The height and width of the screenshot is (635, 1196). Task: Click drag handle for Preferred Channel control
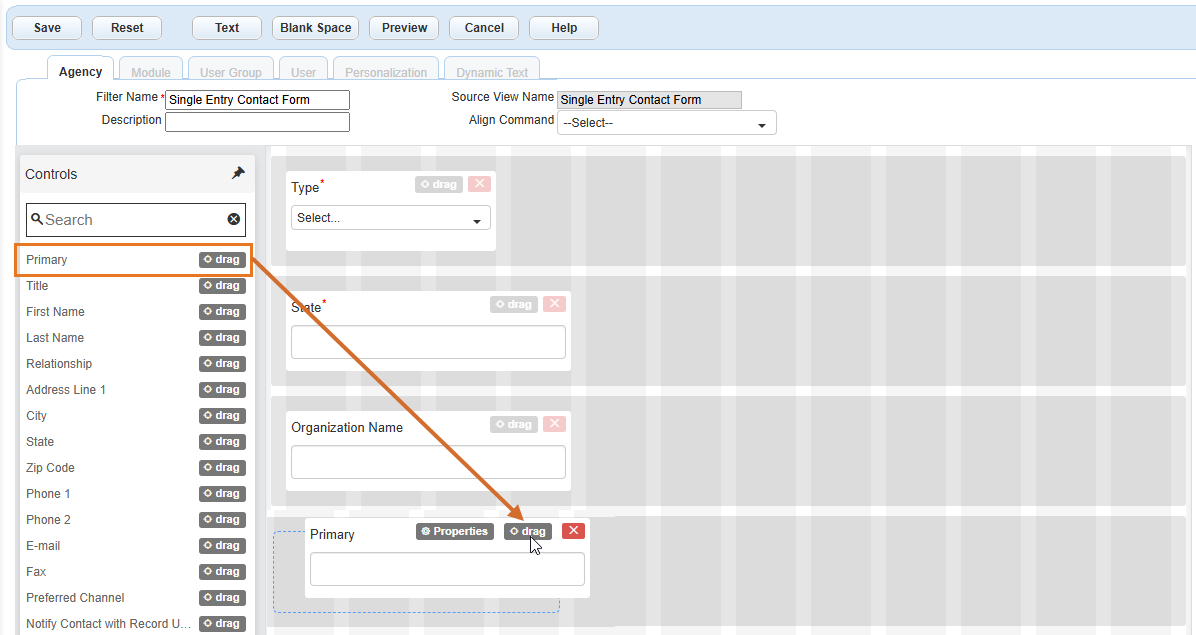coord(222,598)
